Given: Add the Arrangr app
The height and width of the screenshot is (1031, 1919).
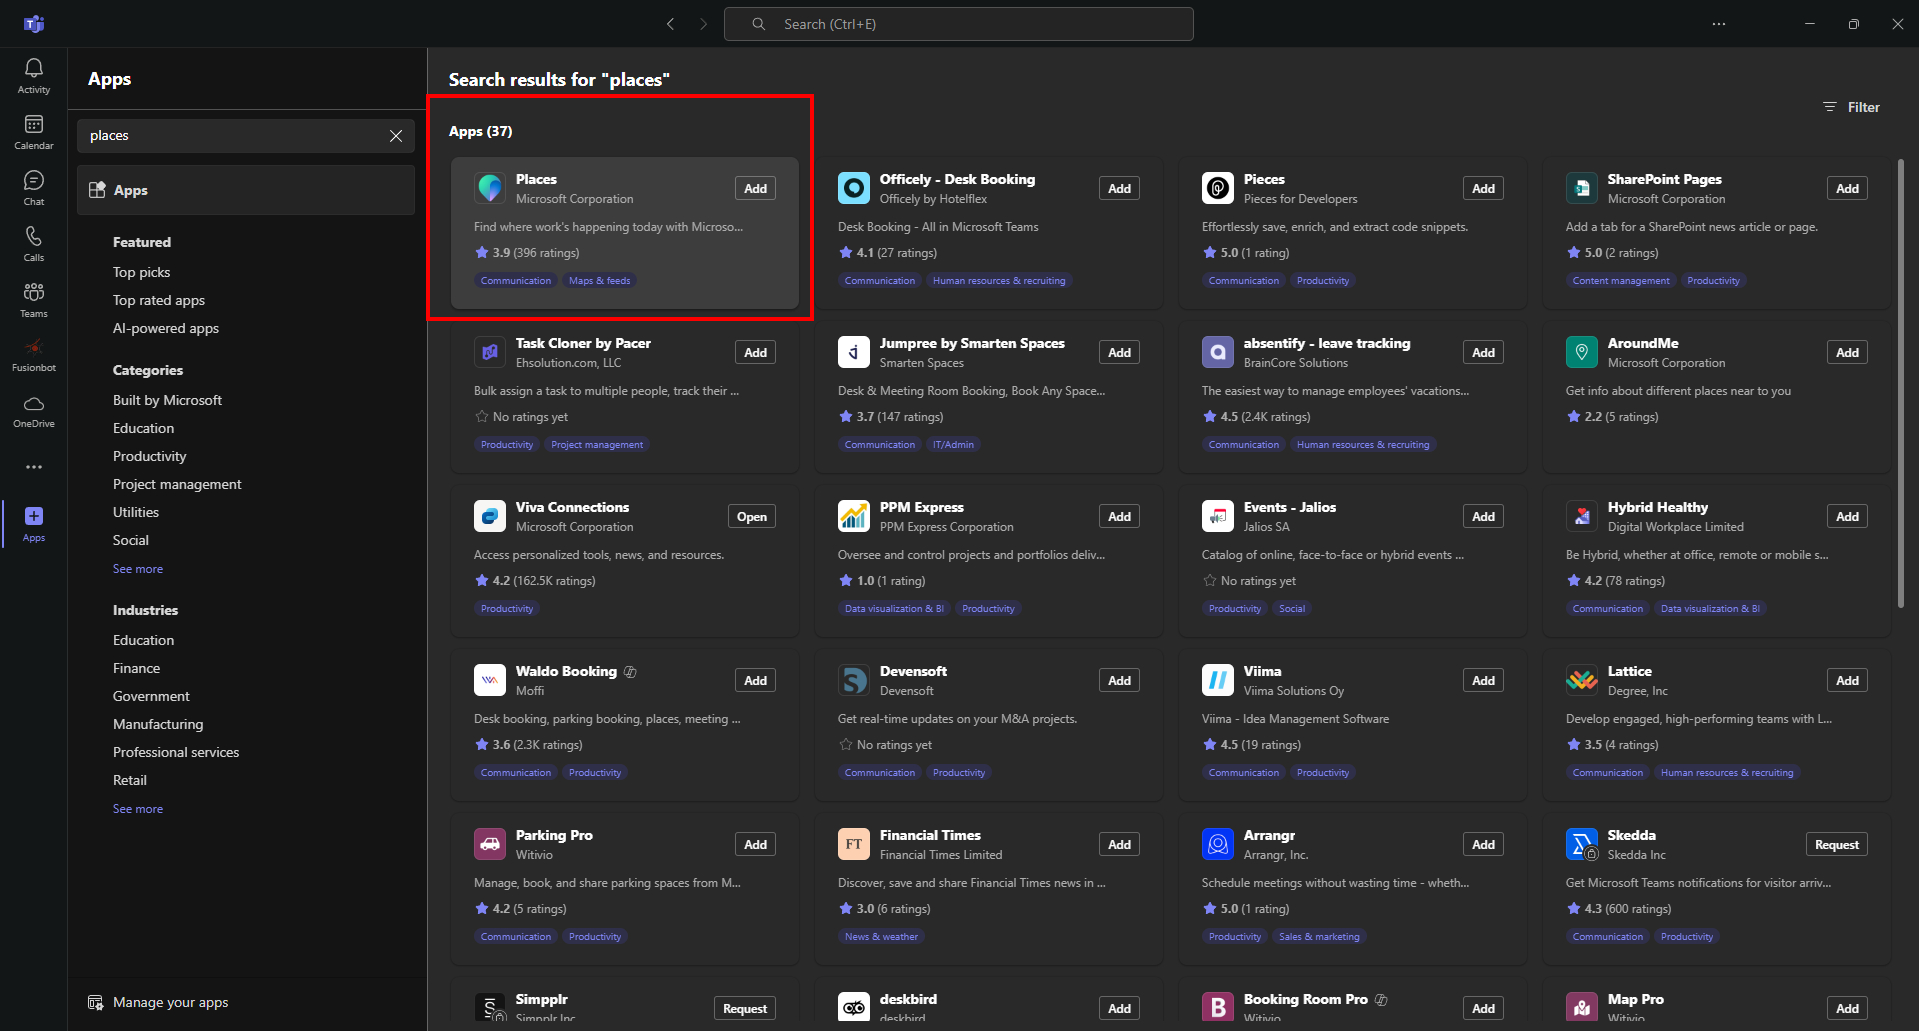Looking at the screenshot, I should tap(1484, 844).
